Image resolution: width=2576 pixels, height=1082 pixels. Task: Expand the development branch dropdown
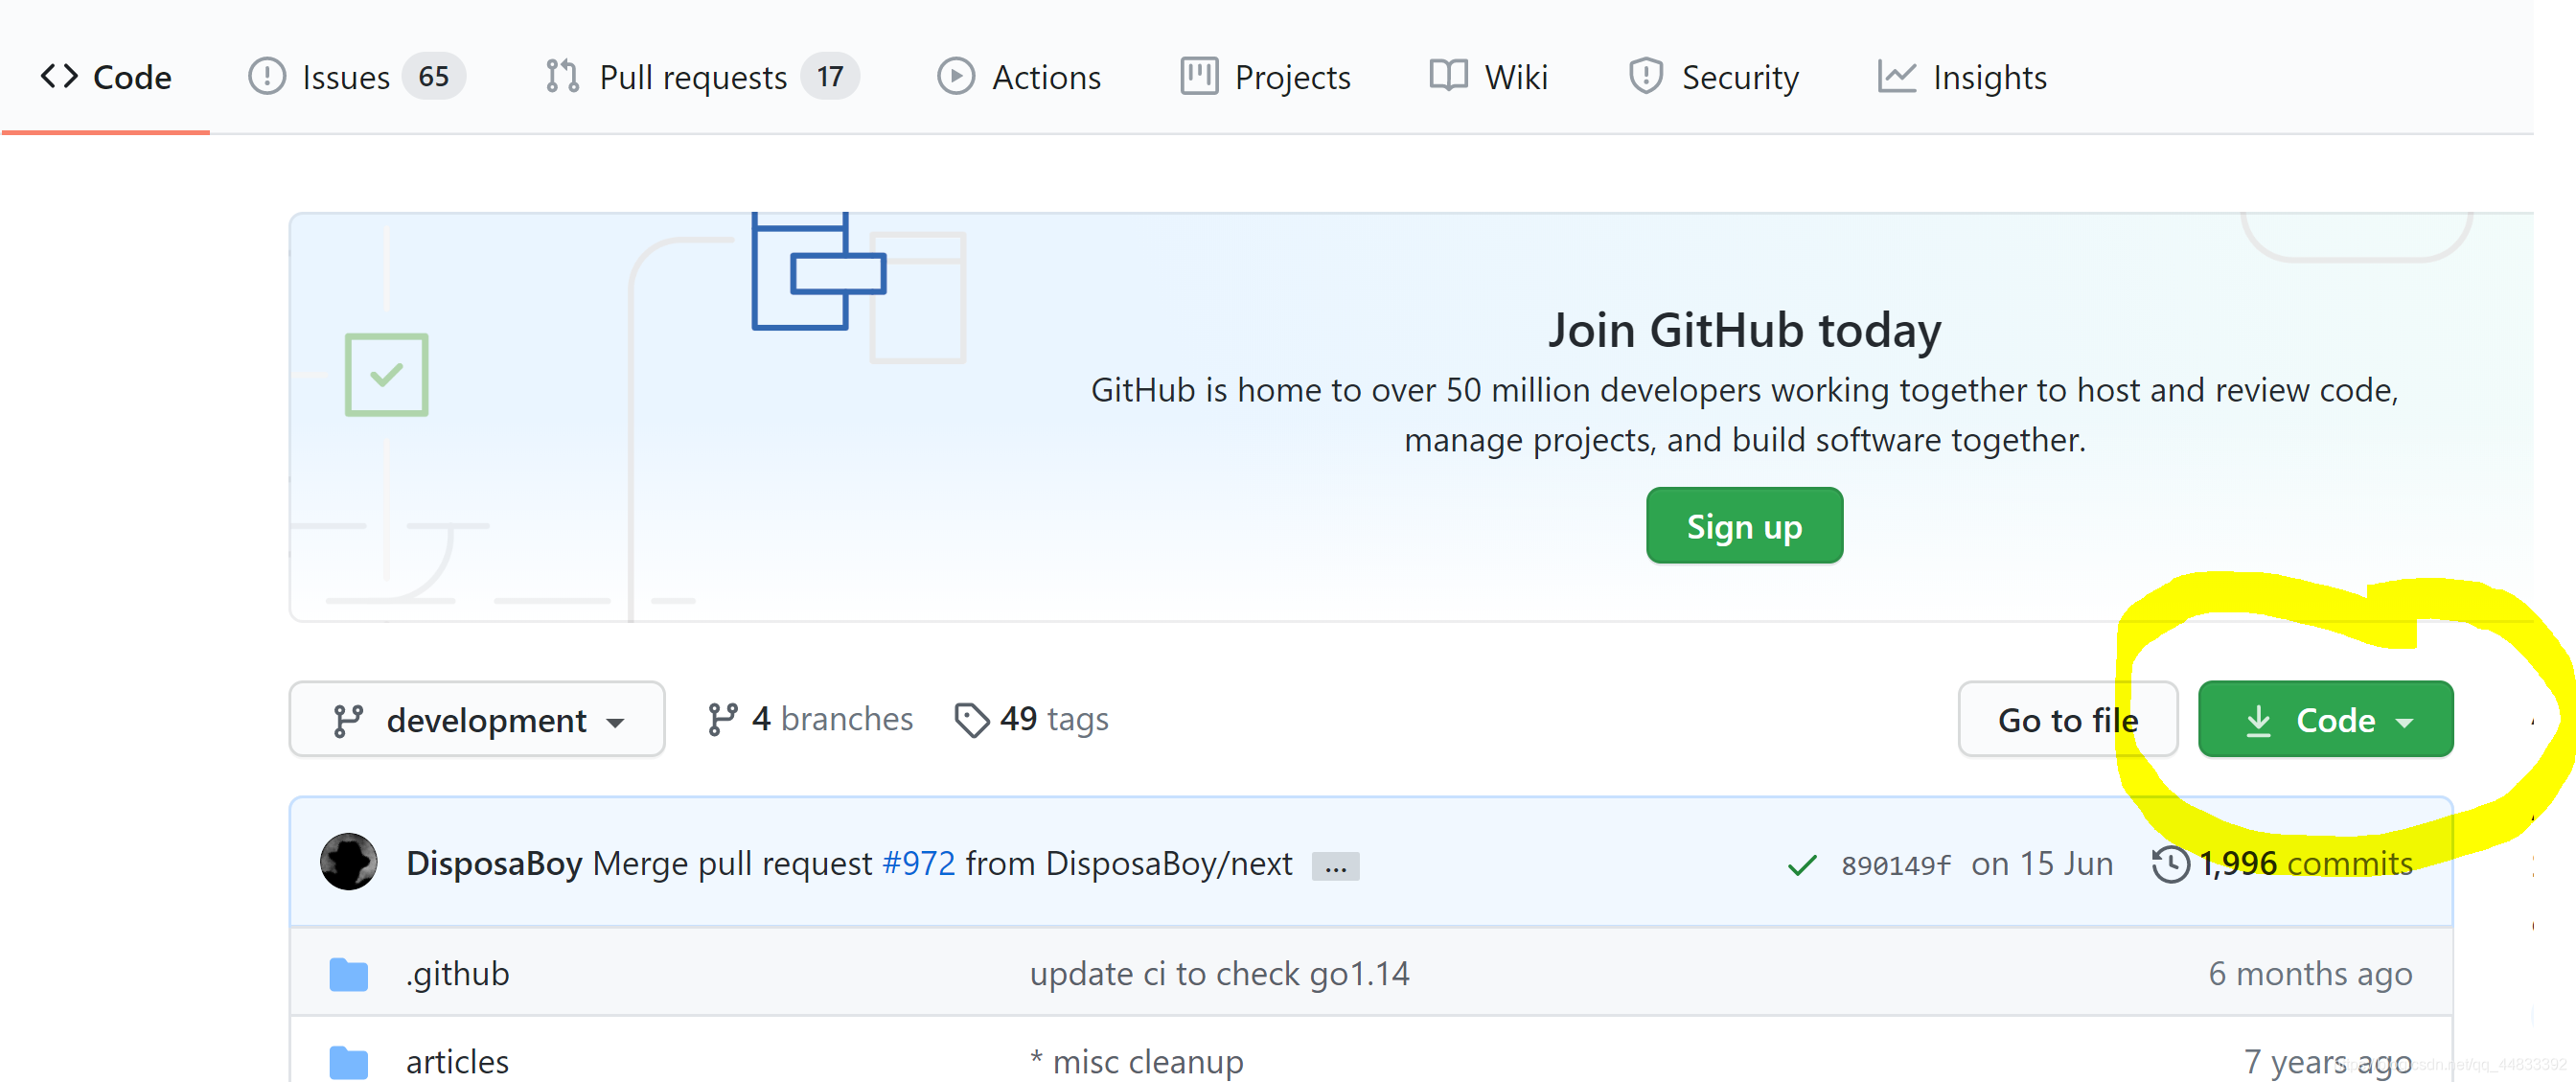click(477, 720)
